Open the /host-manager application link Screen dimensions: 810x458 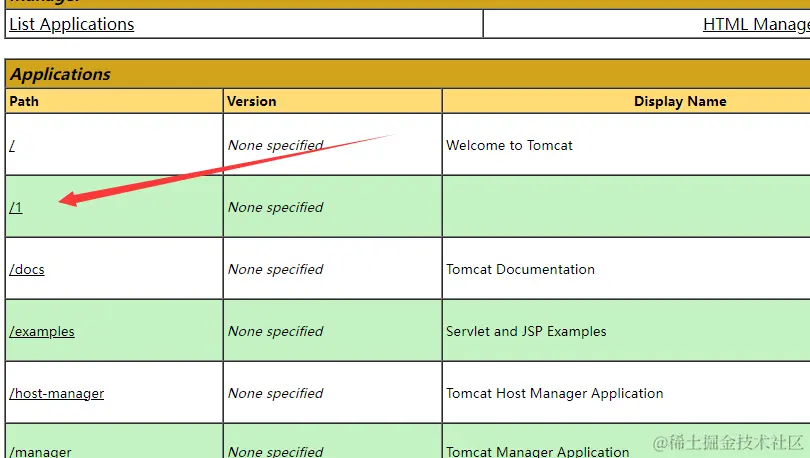(57, 393)
